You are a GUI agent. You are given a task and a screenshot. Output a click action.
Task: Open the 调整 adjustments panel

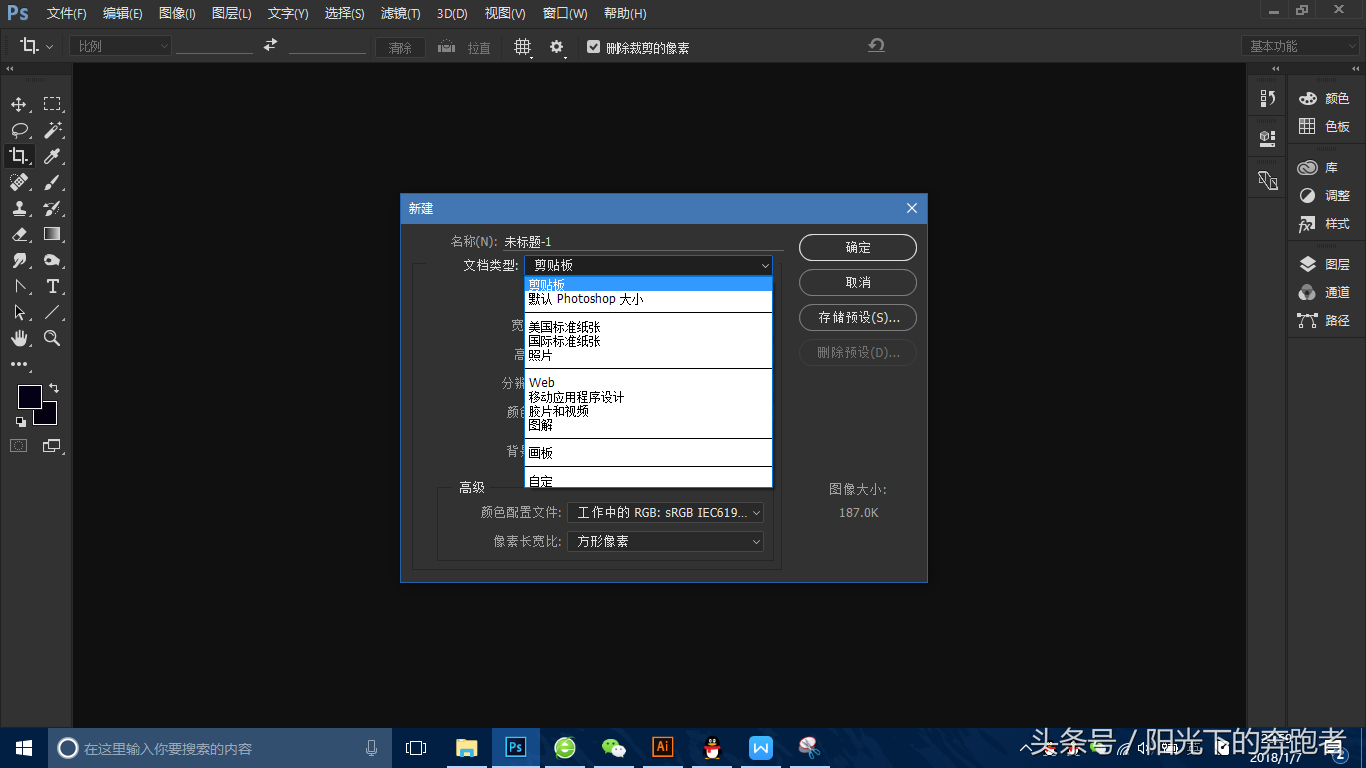1325,195
